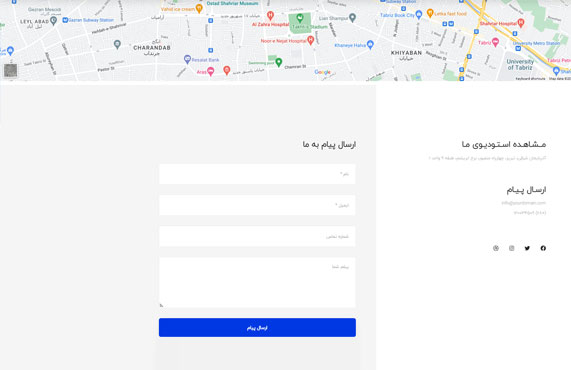Select the Gazran Subway Station icon
Screen dimensions: 571x370
(65, 20)
